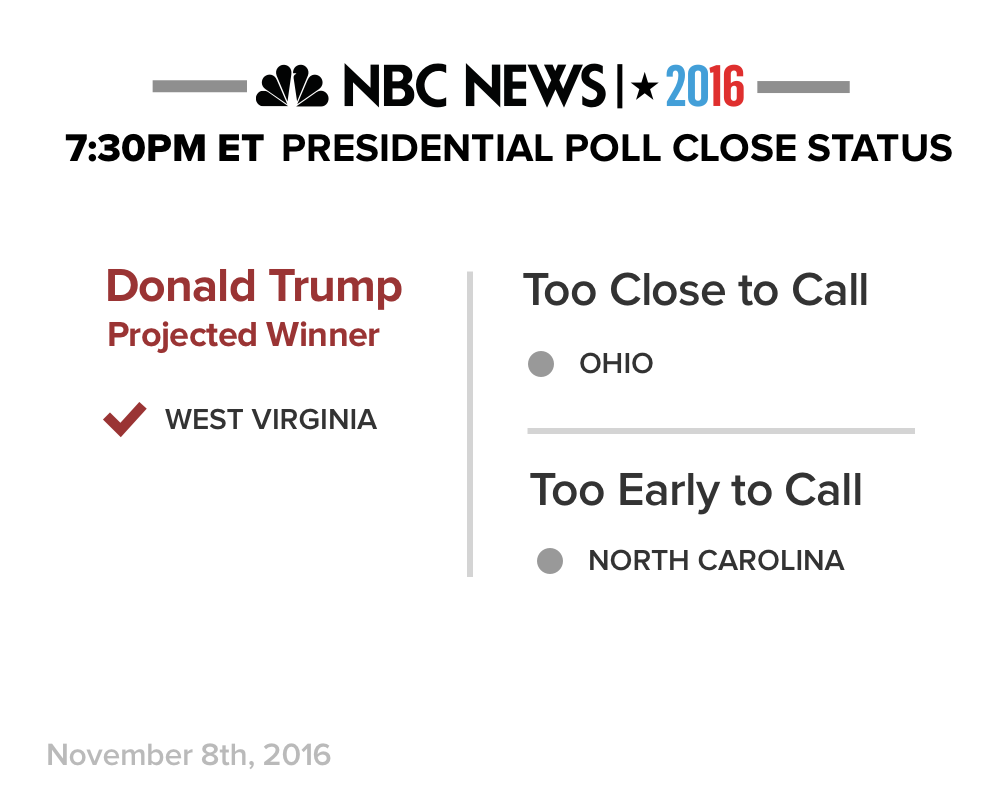Click the gray bar right of 2016
1000x800 pixels.
click(x=803, y=87)
